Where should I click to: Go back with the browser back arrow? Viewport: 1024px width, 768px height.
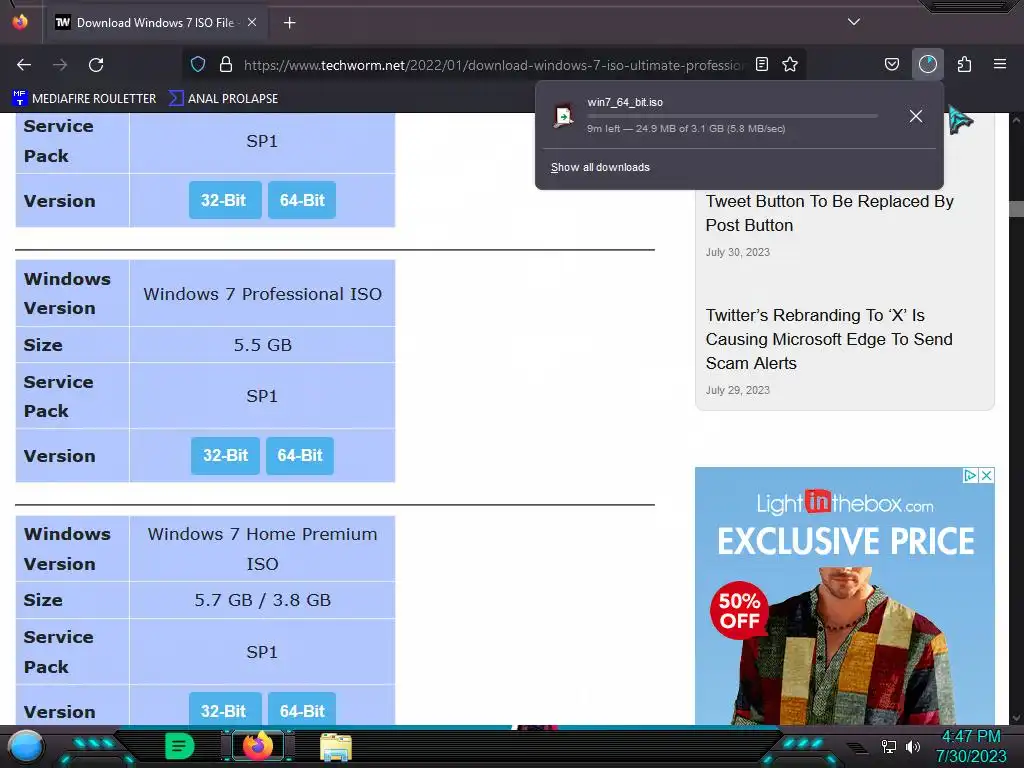[x=24, y=65]
